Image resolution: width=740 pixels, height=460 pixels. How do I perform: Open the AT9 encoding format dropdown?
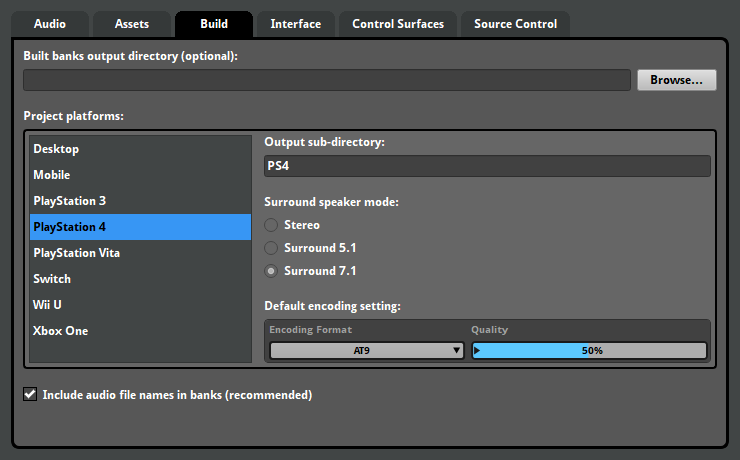tap(367, 351)
